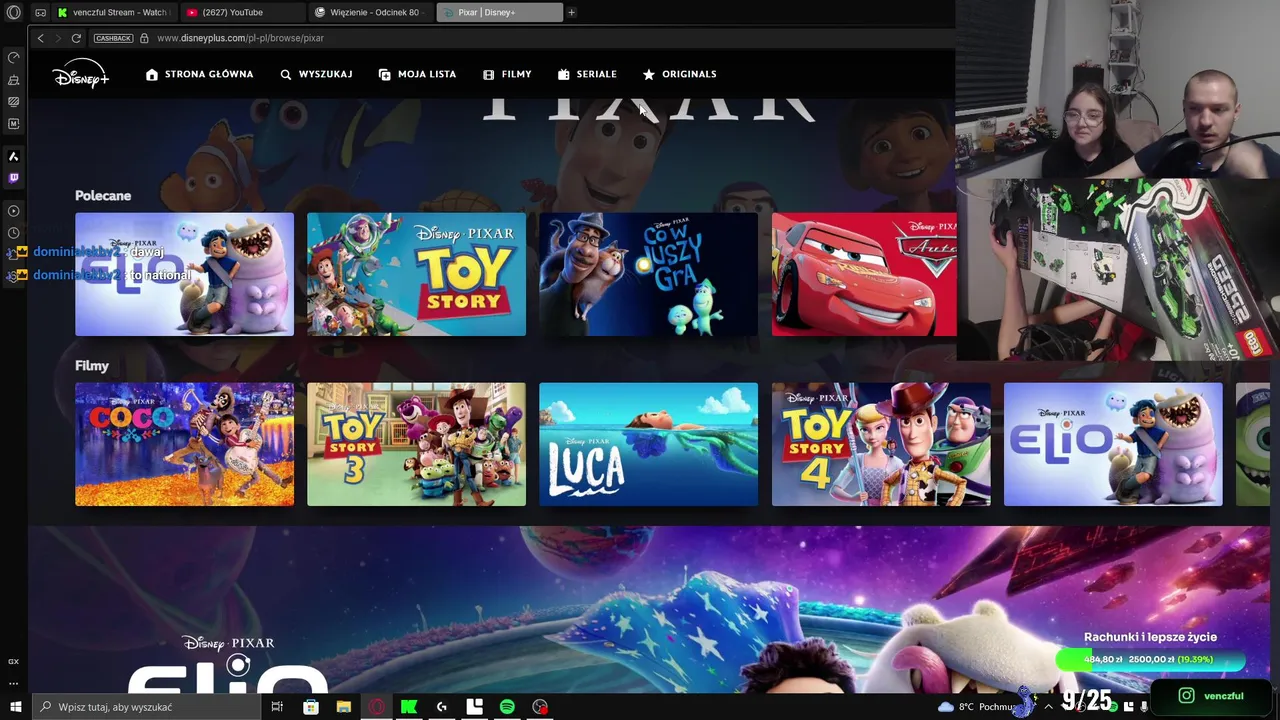Open Logitech G HUB from taskbar
The width and height of the screenshot is (1280, 720).
(x=442, y=707)
